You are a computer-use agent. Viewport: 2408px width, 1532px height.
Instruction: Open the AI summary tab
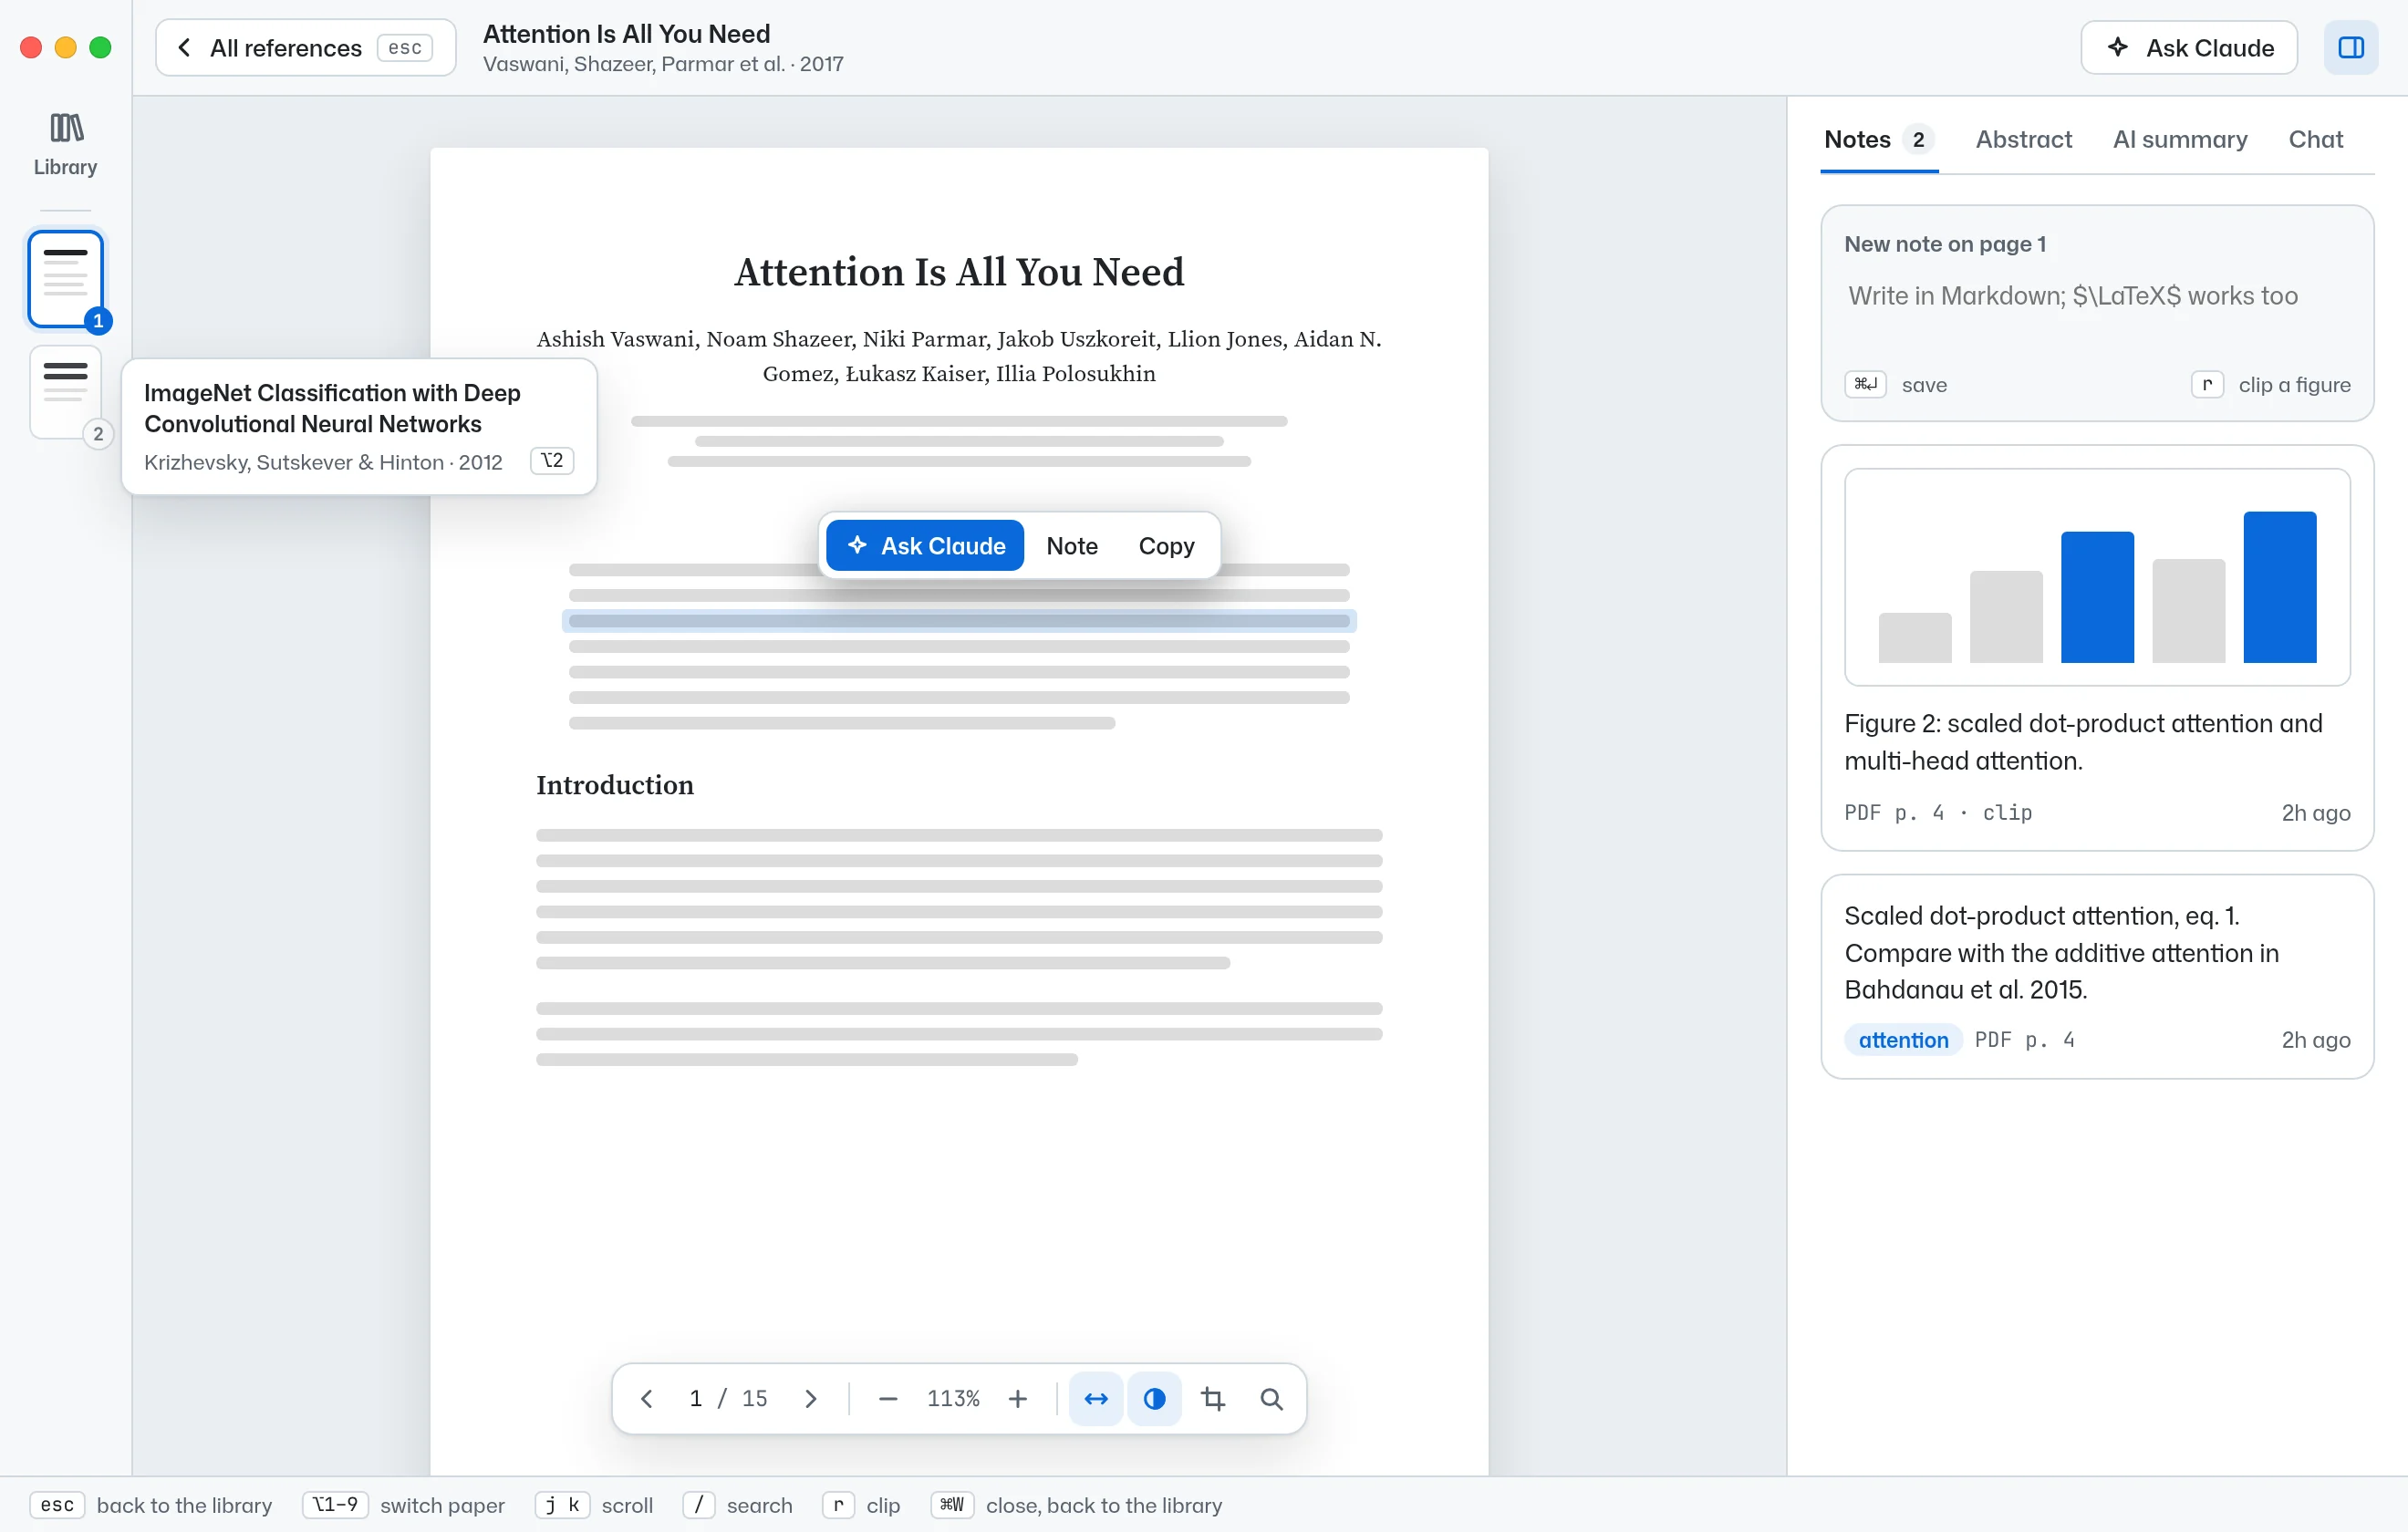tap(2179, 139)
